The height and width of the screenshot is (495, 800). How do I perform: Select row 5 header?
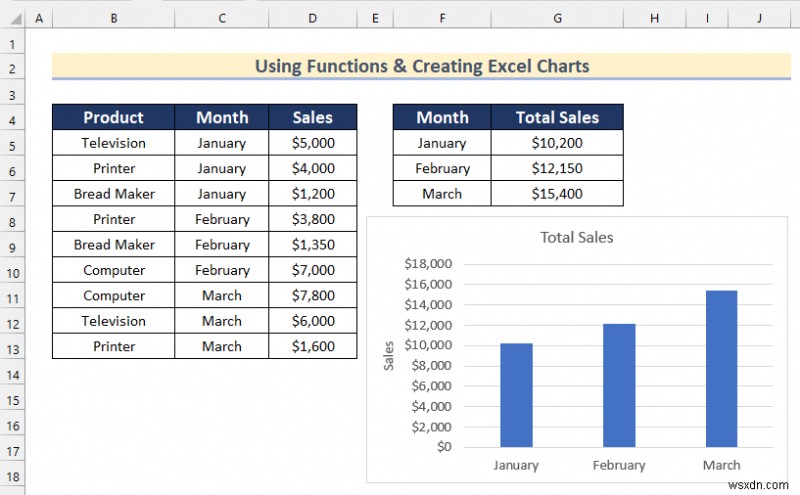click(13, 143)
